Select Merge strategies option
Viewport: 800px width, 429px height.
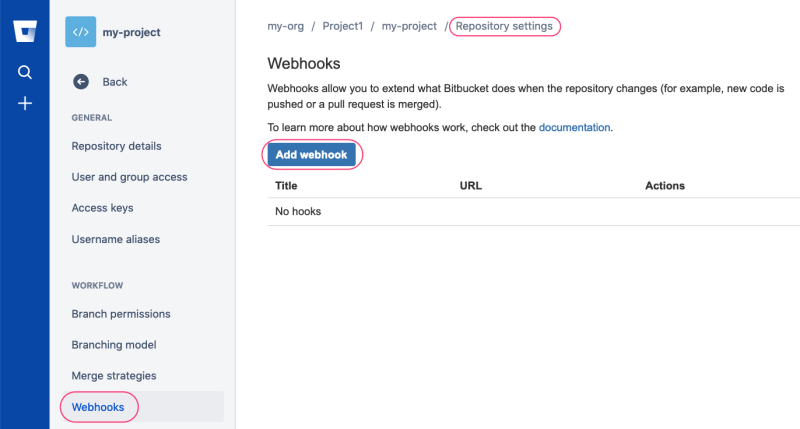pos(114,376)
